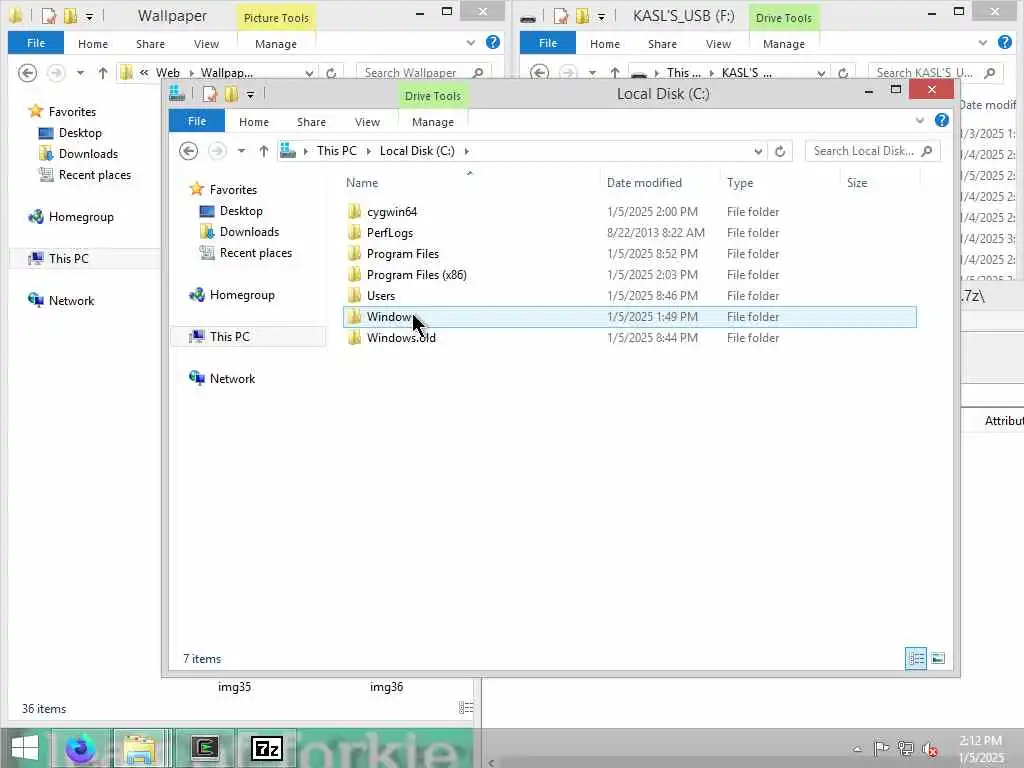The height and width of the screenshot is (768, 1024).
Task: Open Home tab in Local Disk window
Action: coord(253,121)
